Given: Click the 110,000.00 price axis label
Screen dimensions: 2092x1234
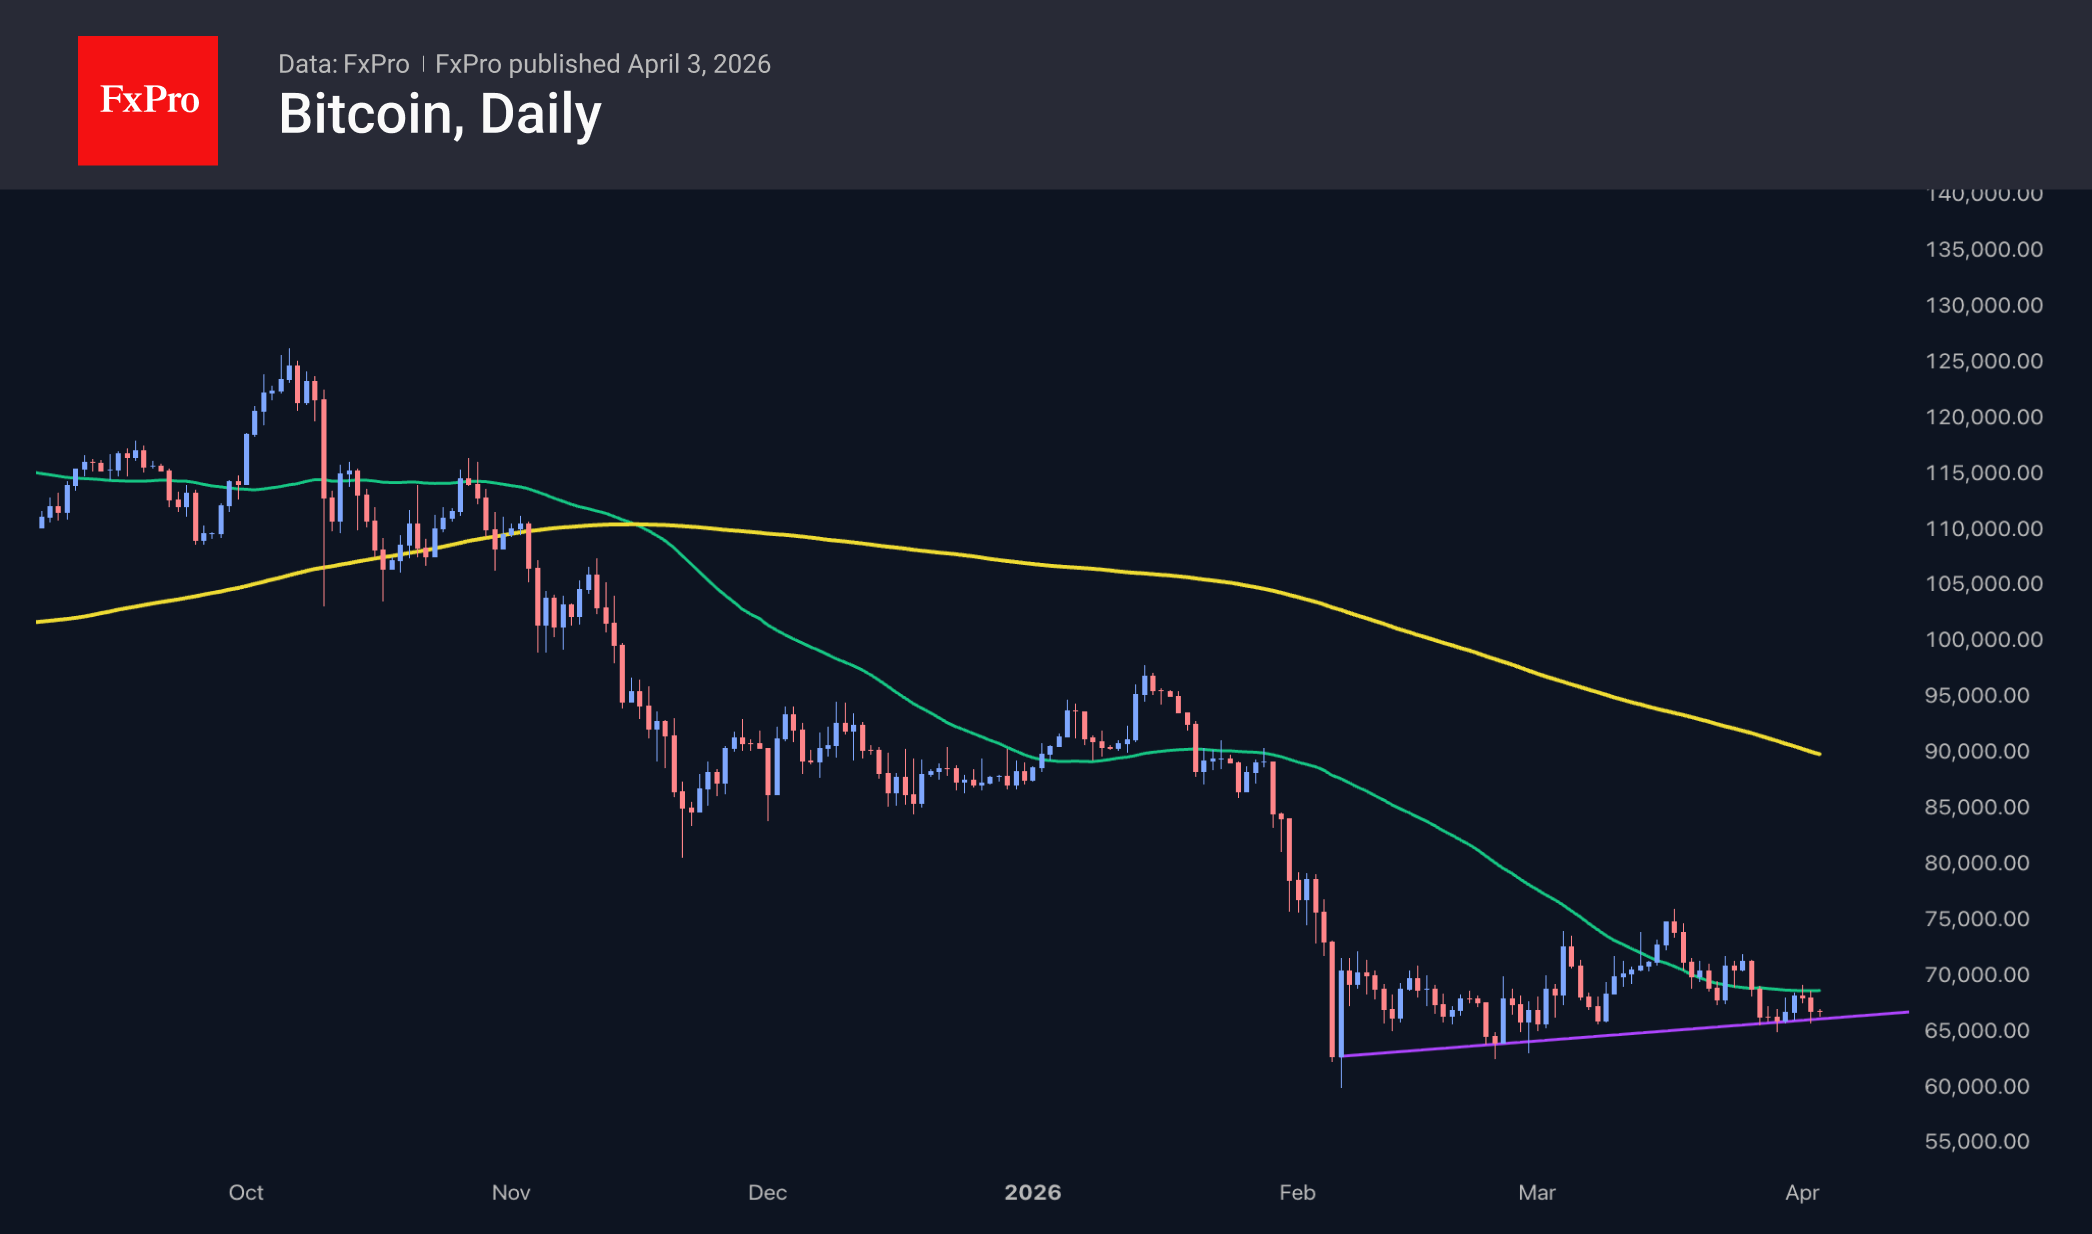Looking at the screenshot, I should tap(1984, 528).
